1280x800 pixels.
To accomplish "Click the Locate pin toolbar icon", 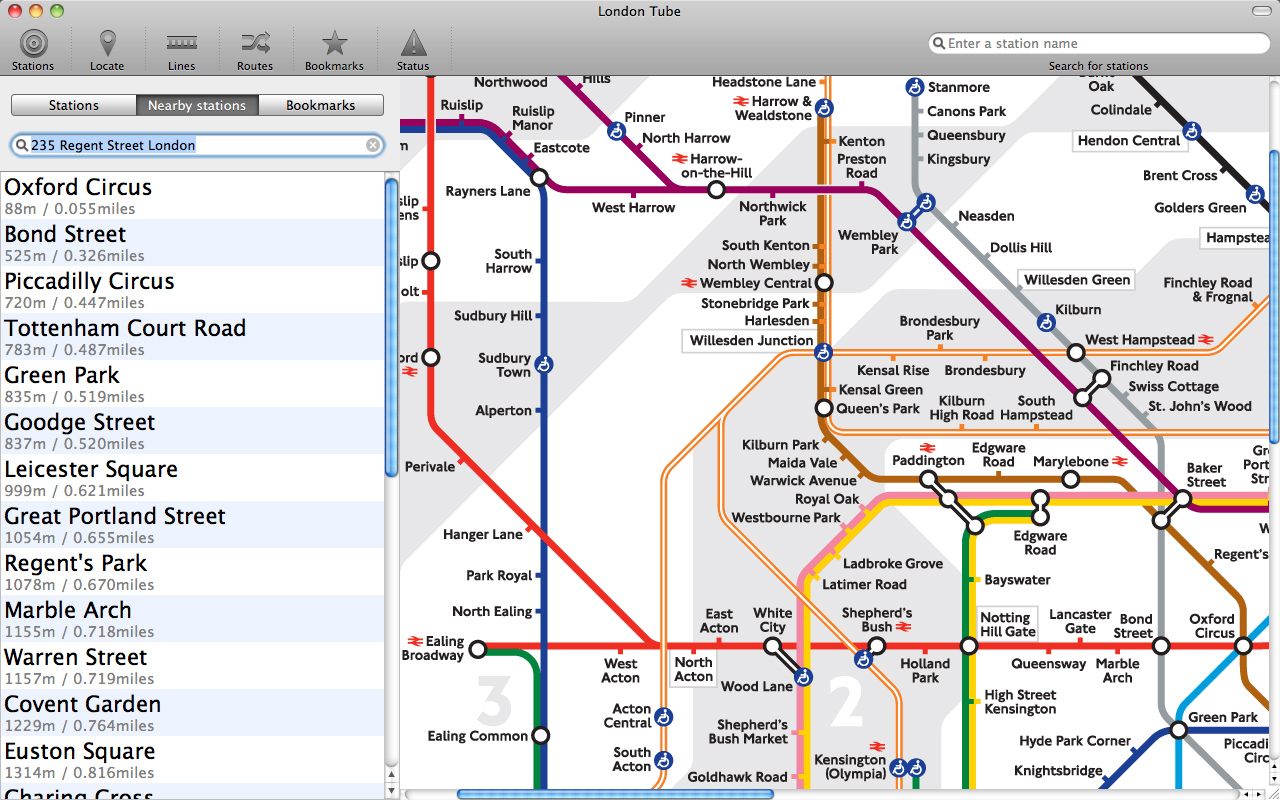I will tap(107, 44).
